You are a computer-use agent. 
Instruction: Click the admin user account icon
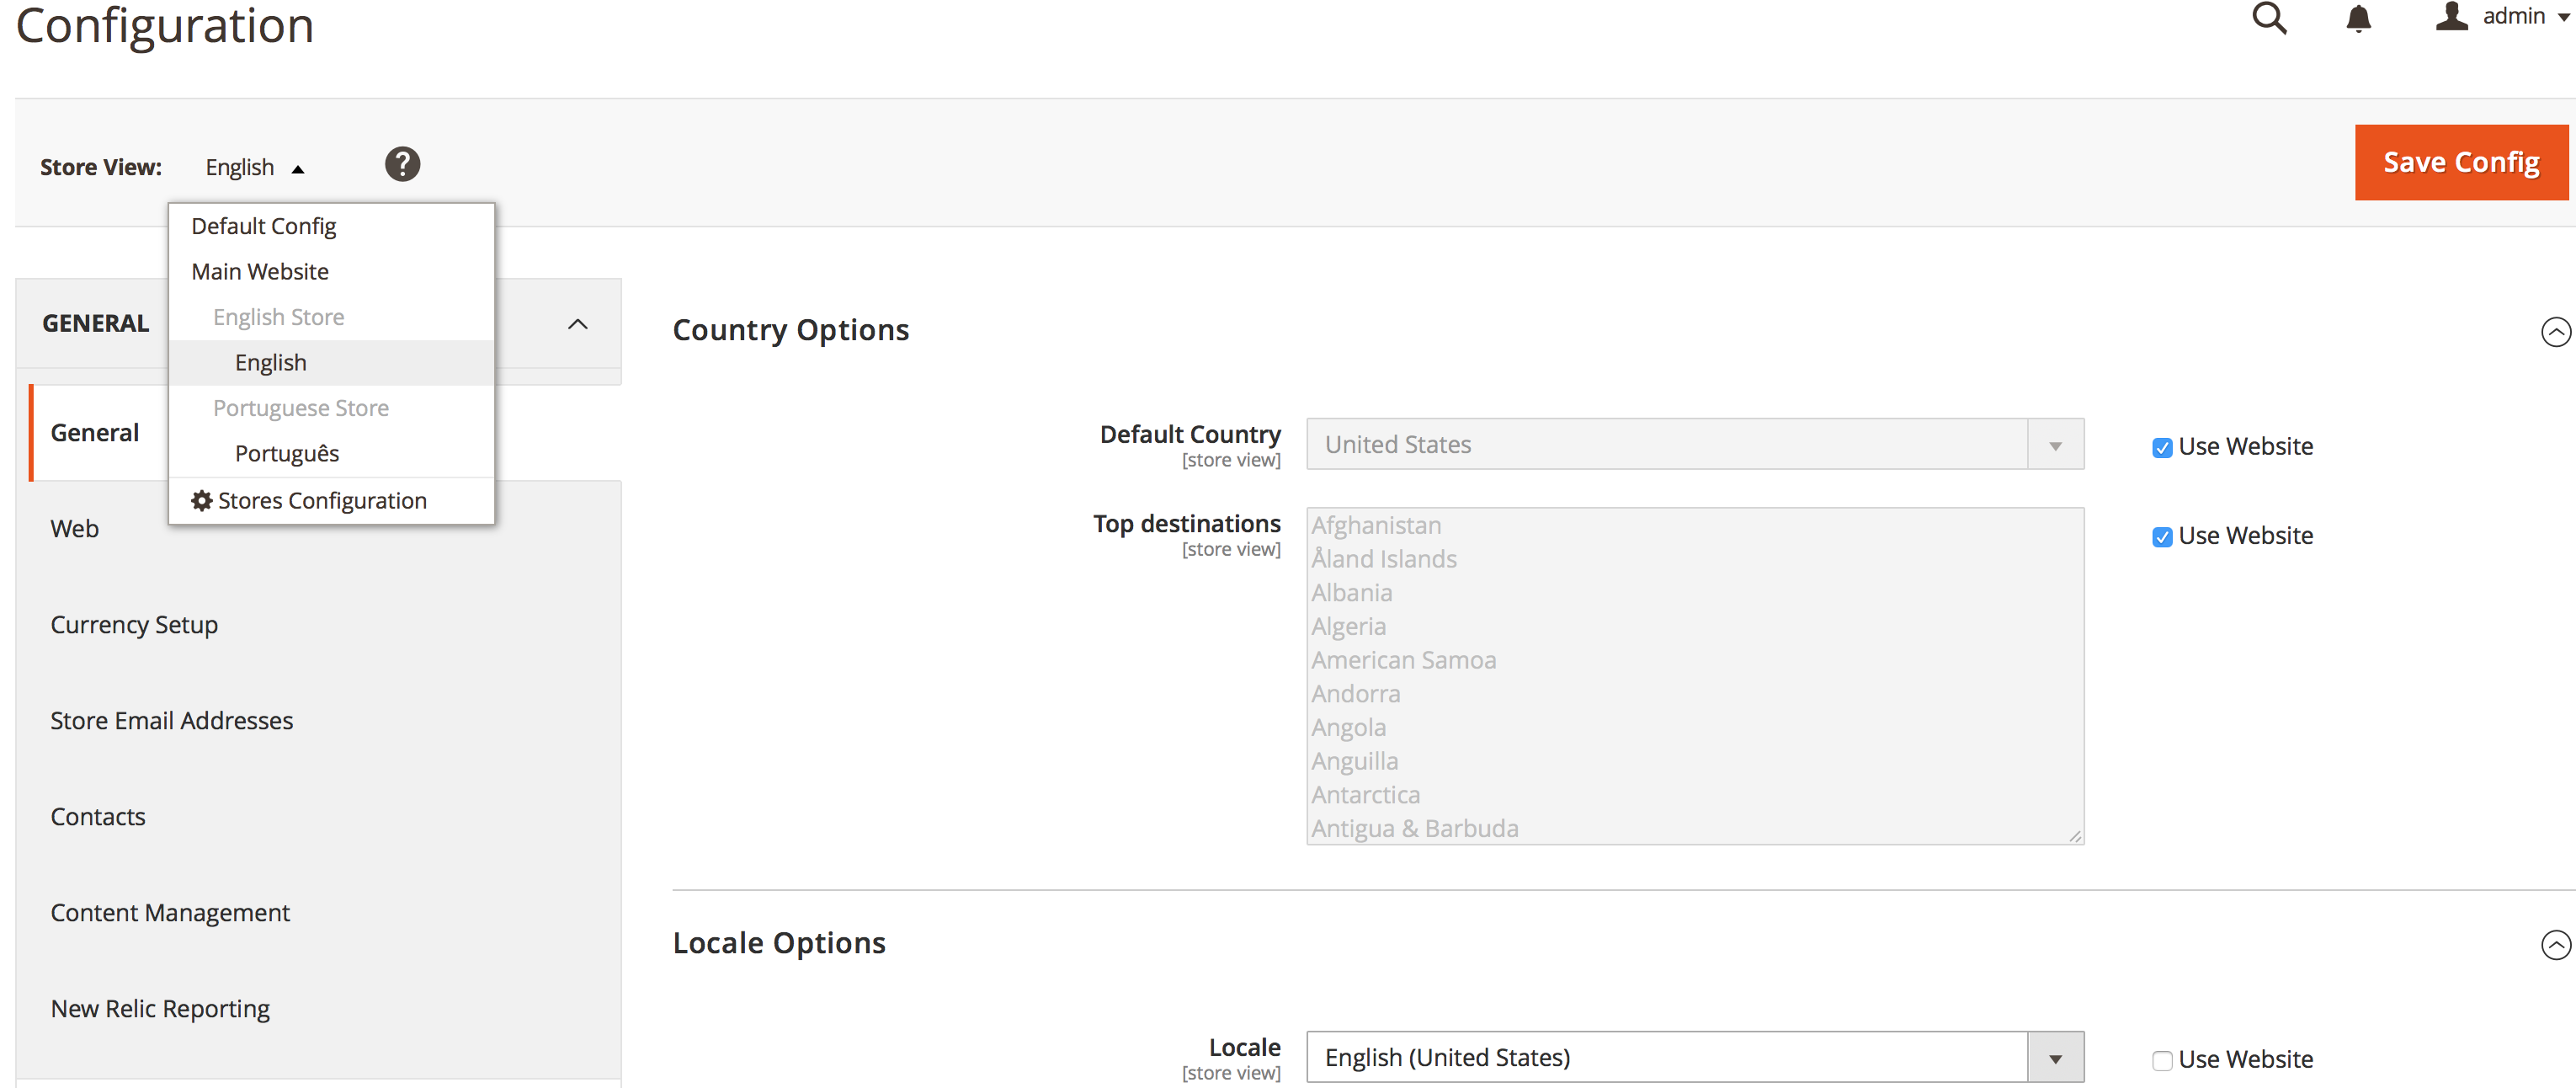tap(2451, 16)
